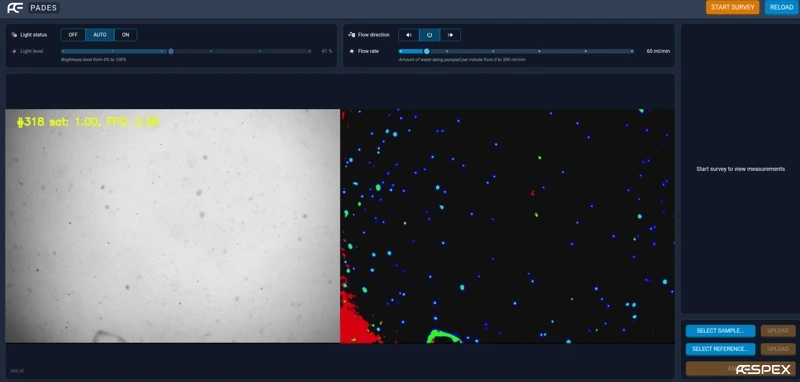The height and width of the screenshot is (382, 800).
Task: Click 'Start survey to view measurements' text
Action: point(740,169)
